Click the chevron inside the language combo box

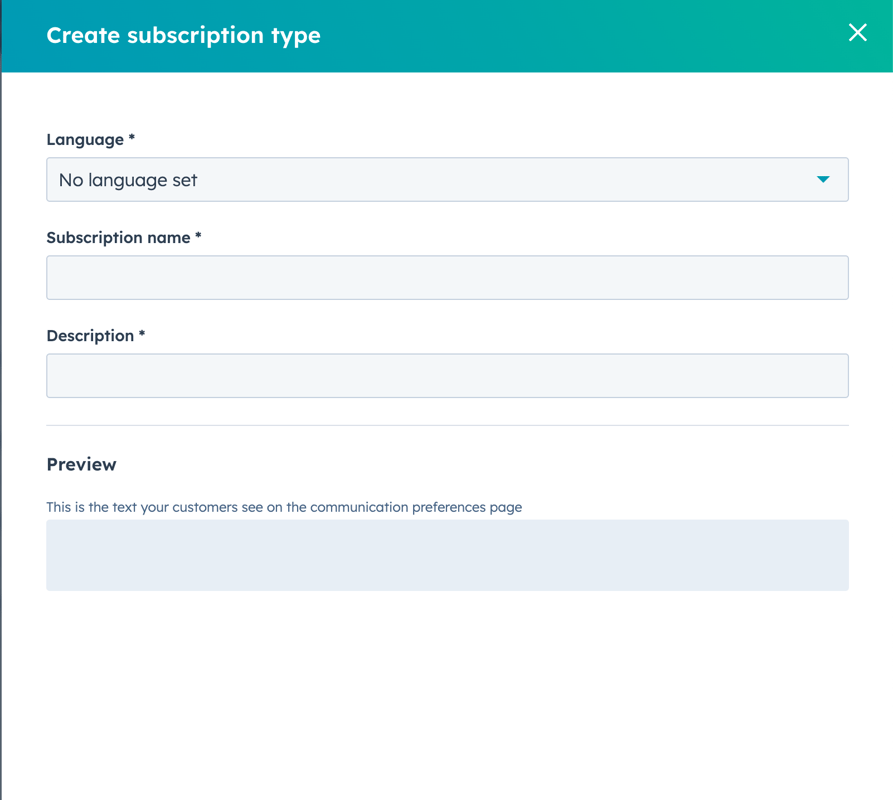[x=823, y=179]
